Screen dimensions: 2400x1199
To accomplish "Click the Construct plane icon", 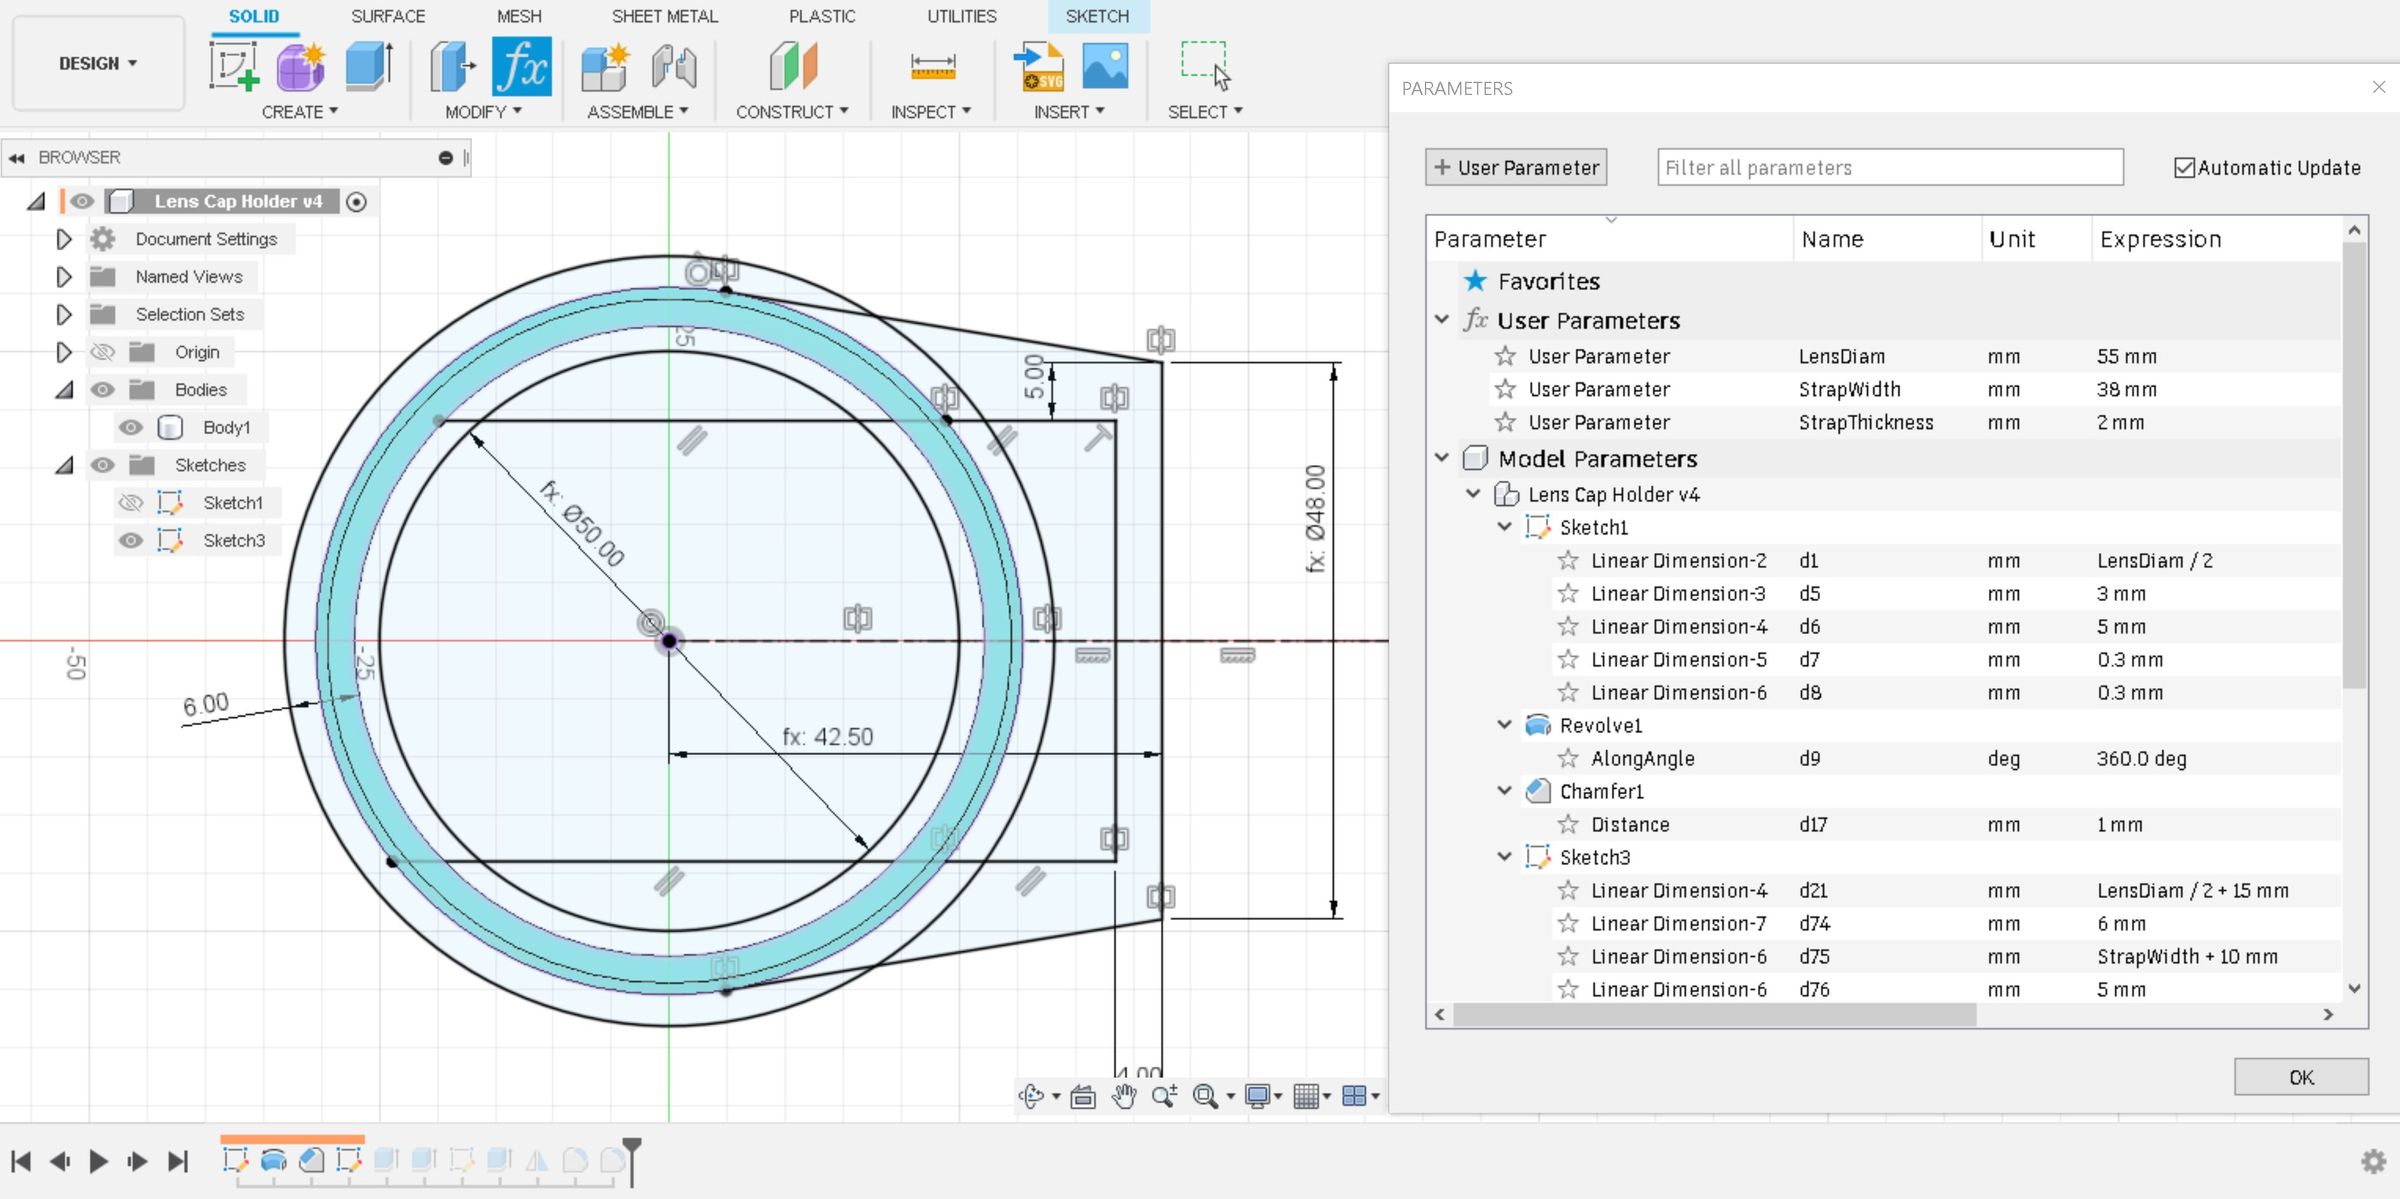I will 790,65.
